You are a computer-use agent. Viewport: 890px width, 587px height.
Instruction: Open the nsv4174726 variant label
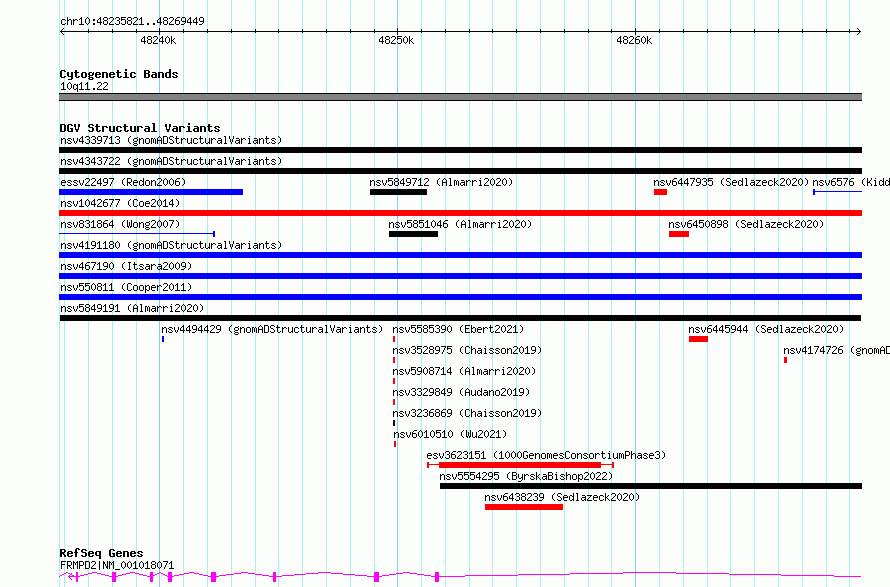pyautogui.click(x=836, y=350)
